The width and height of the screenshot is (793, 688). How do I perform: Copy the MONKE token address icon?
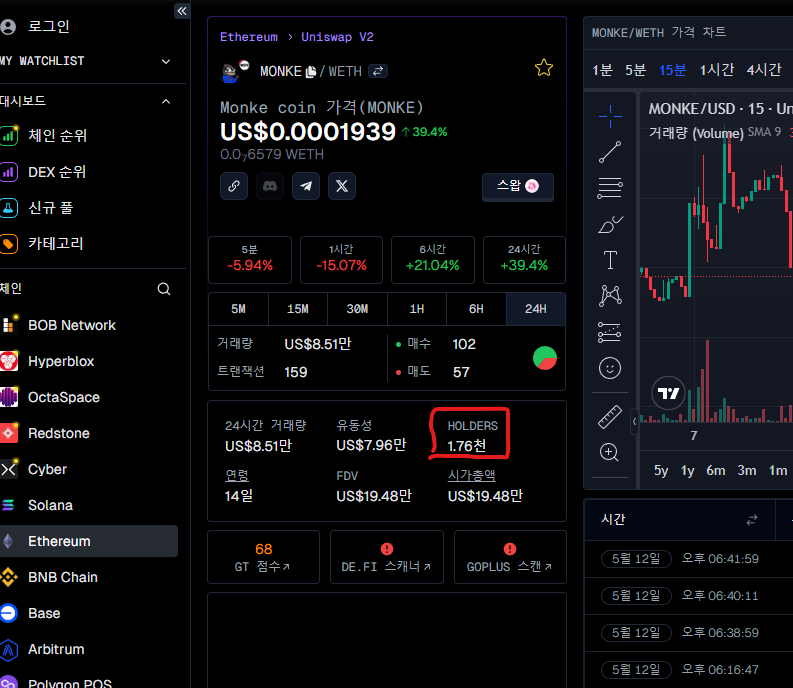tap(311, 72)
